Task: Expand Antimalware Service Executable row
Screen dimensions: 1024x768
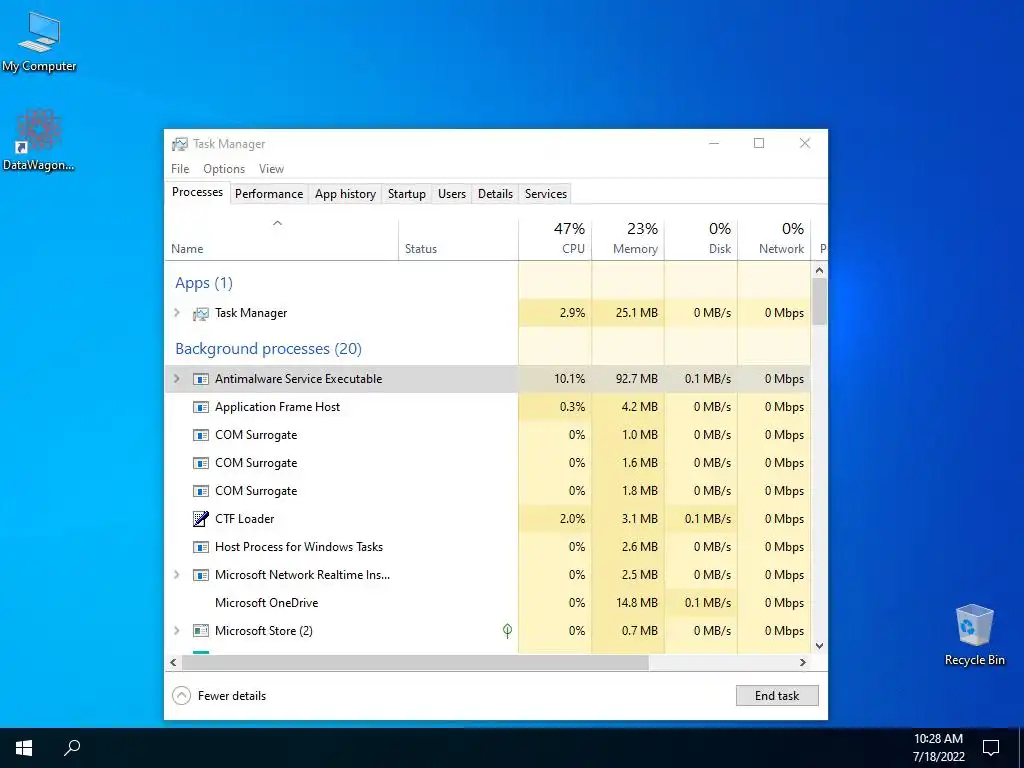Action: coord(176,379)
